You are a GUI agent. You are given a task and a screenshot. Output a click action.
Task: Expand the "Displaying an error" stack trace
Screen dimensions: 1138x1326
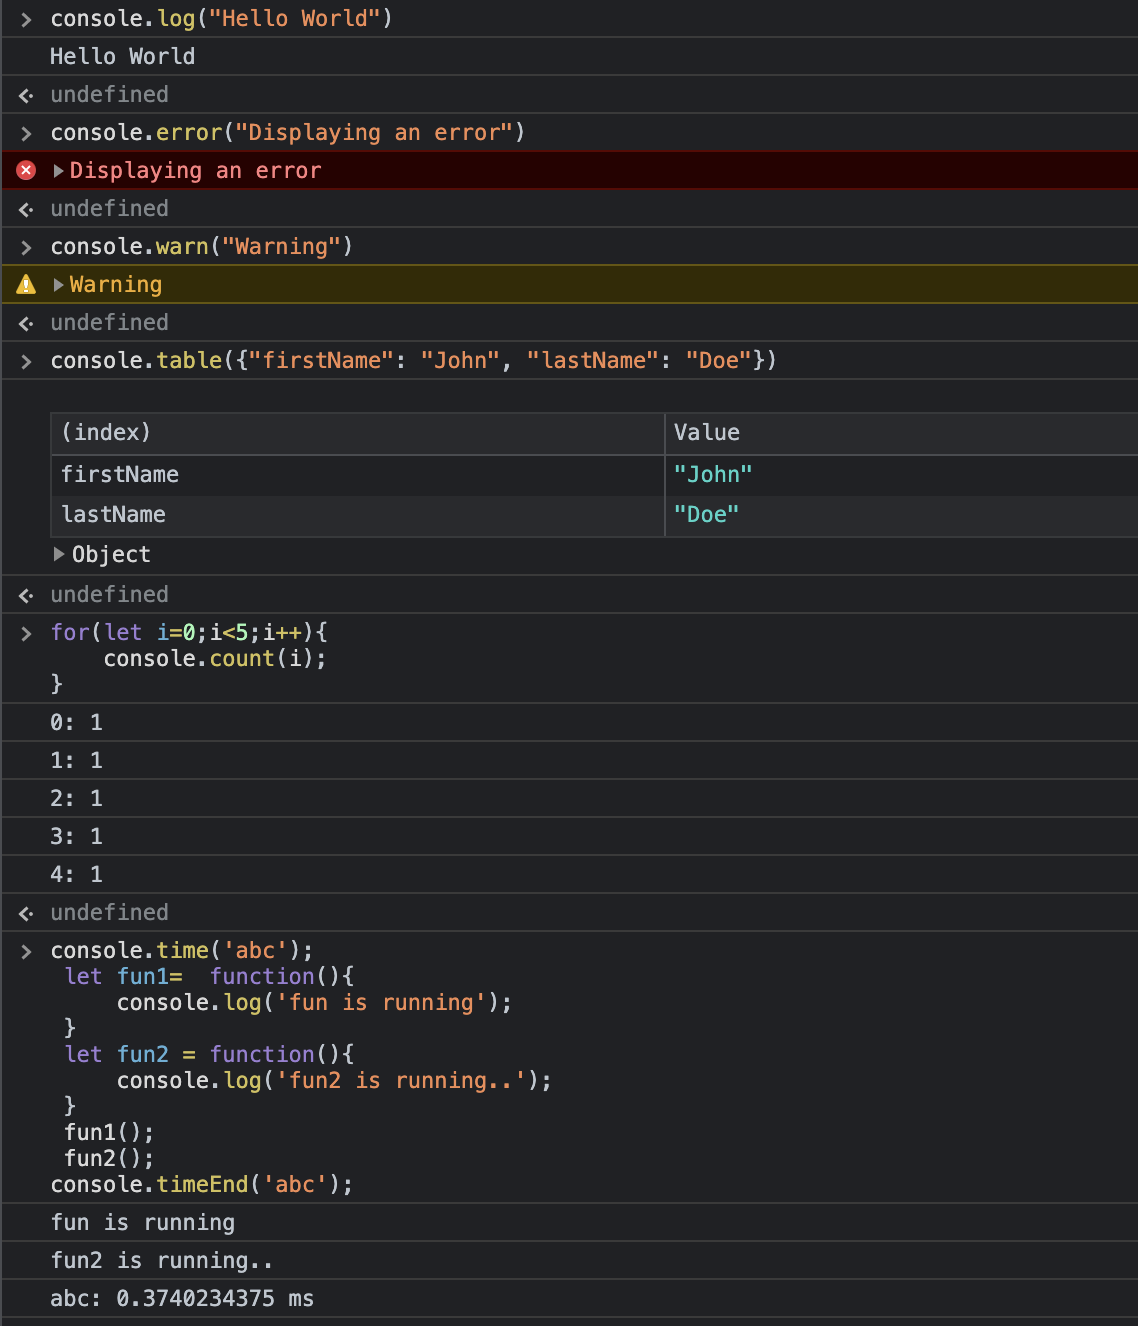[59, 171]
